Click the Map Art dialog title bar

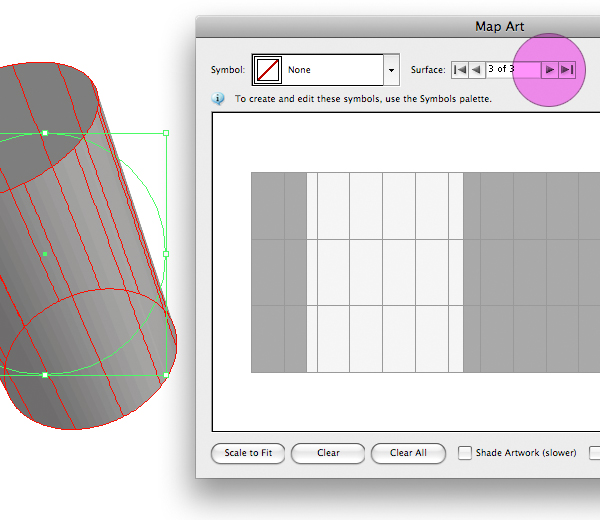pos(398,26)
